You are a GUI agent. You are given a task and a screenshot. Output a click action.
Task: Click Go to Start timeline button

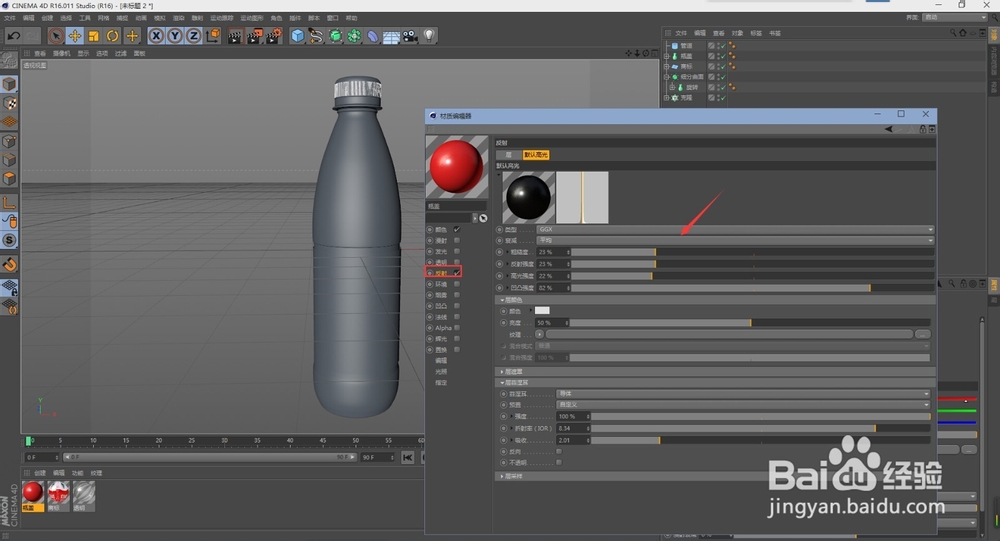coord(408,457)
